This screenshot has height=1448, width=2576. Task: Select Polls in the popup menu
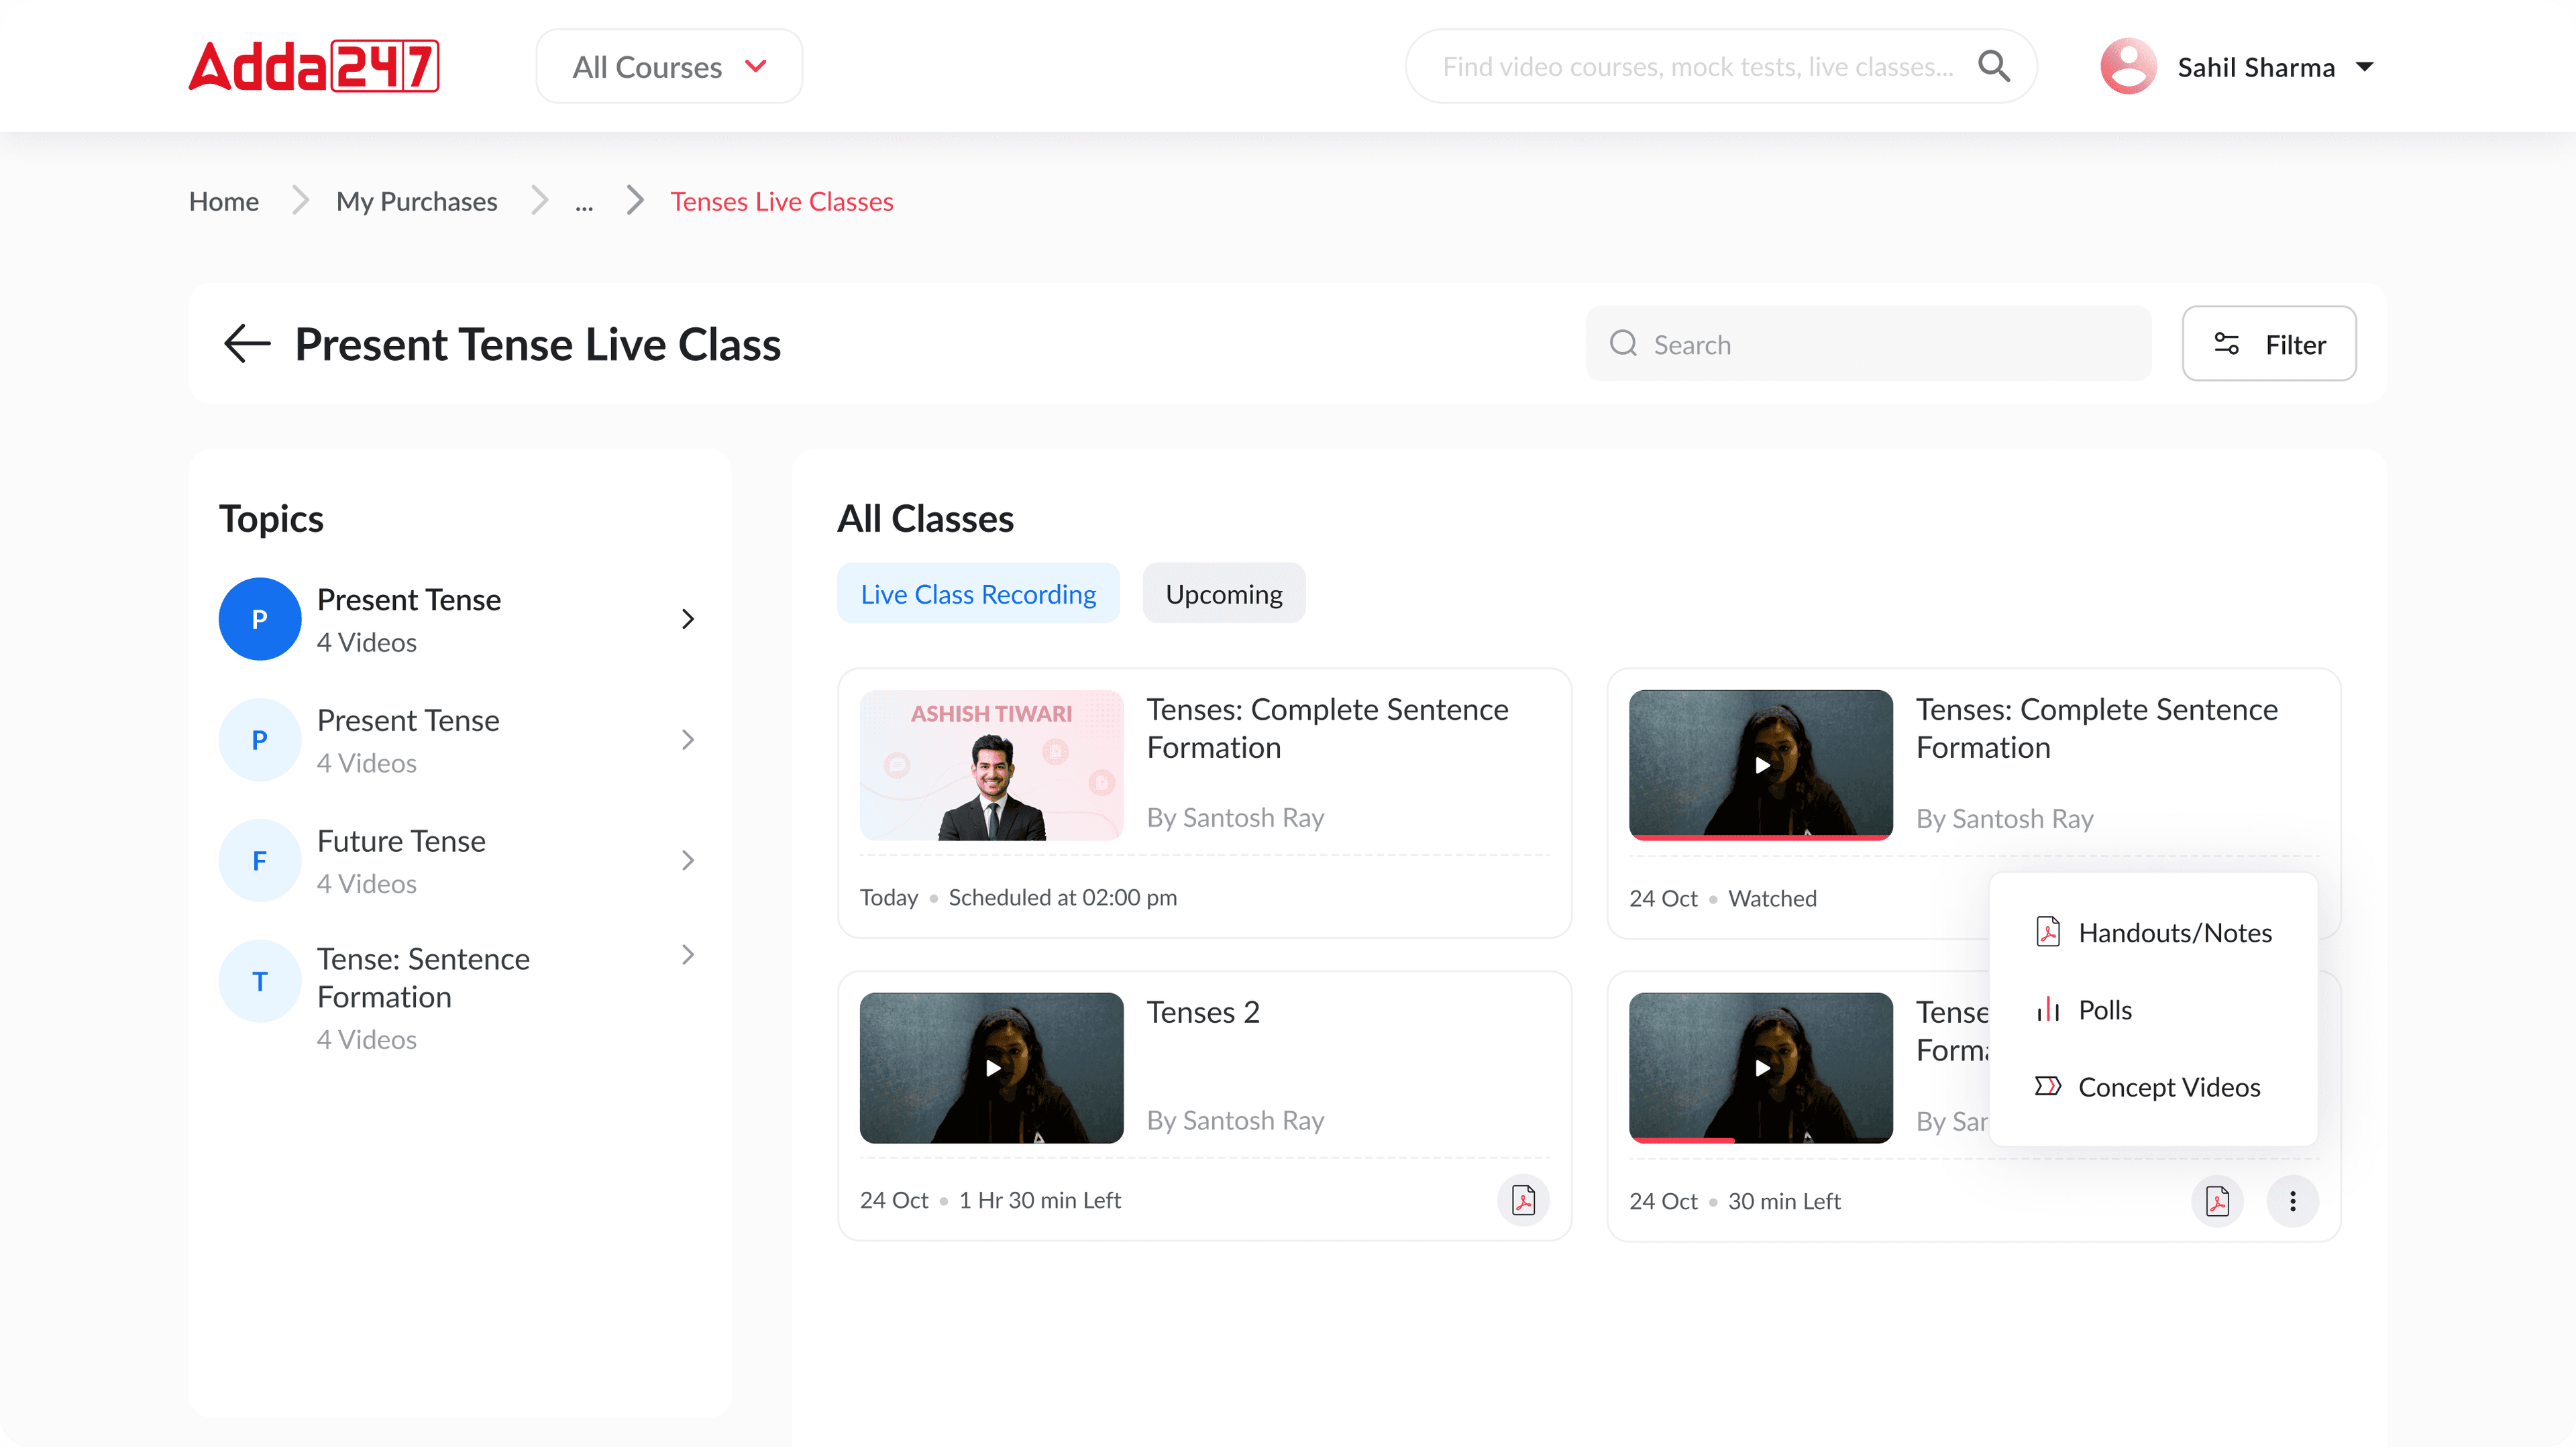pos(2104,1010)
